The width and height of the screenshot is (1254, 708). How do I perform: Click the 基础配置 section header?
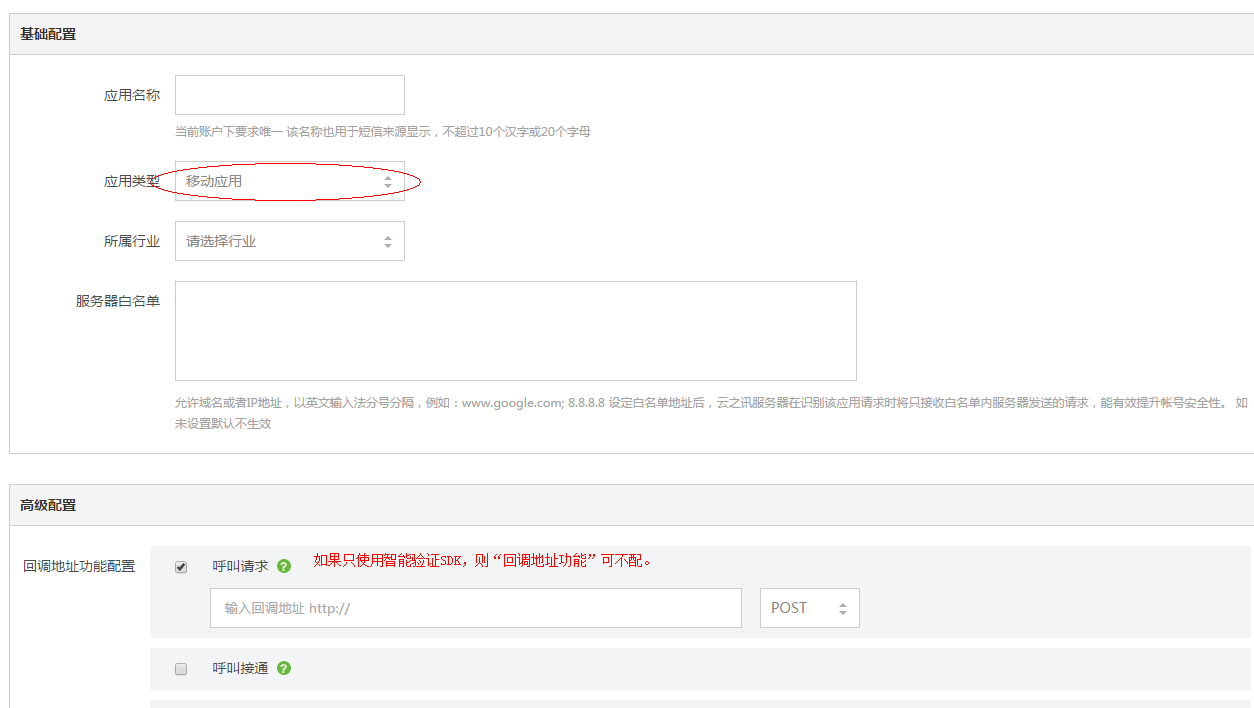tap(48, 34)
